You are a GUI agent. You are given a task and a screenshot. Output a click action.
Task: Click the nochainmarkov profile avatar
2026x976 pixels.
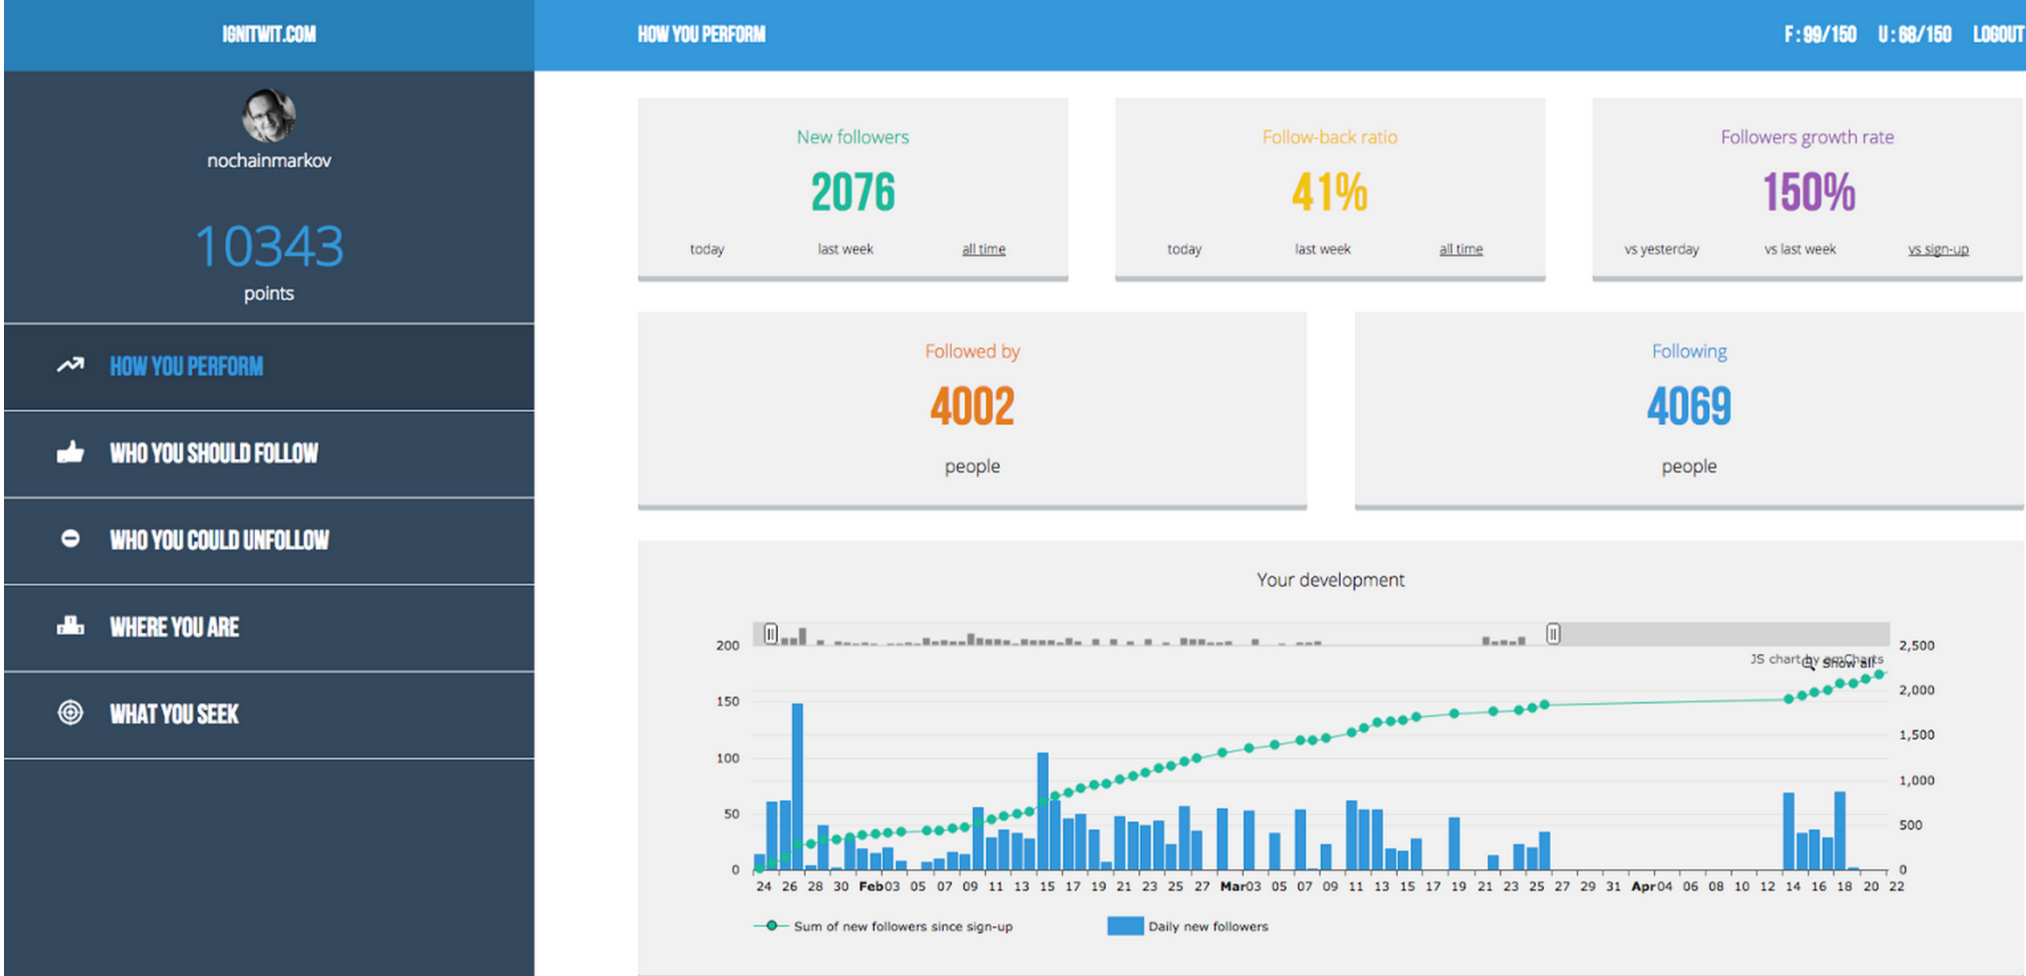(268, 116)
